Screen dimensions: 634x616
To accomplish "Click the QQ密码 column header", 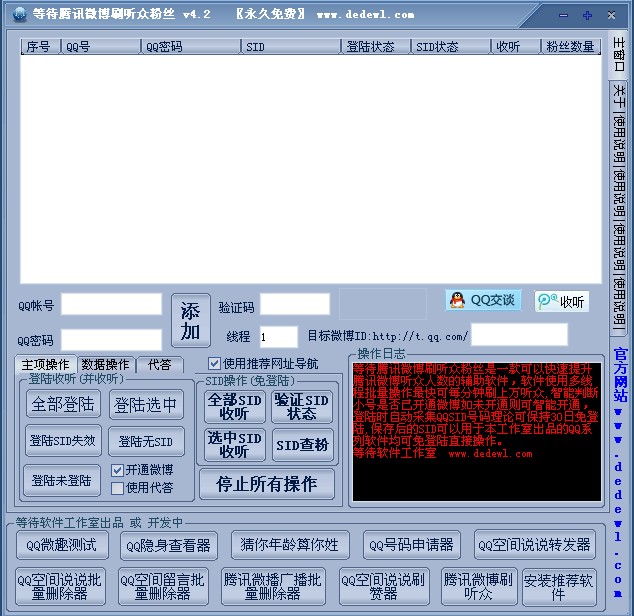I will (x=190, y=47).
